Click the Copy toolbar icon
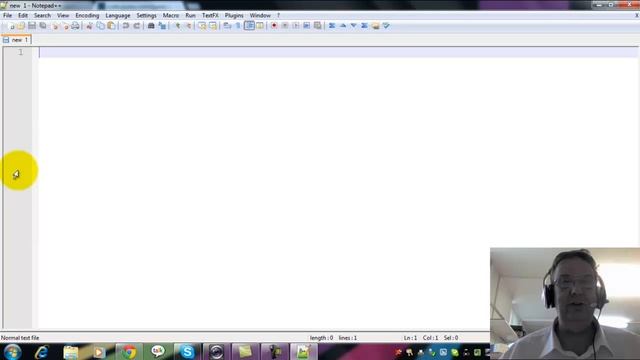Viewport: 640px width, 360px height. pos(100,26)
